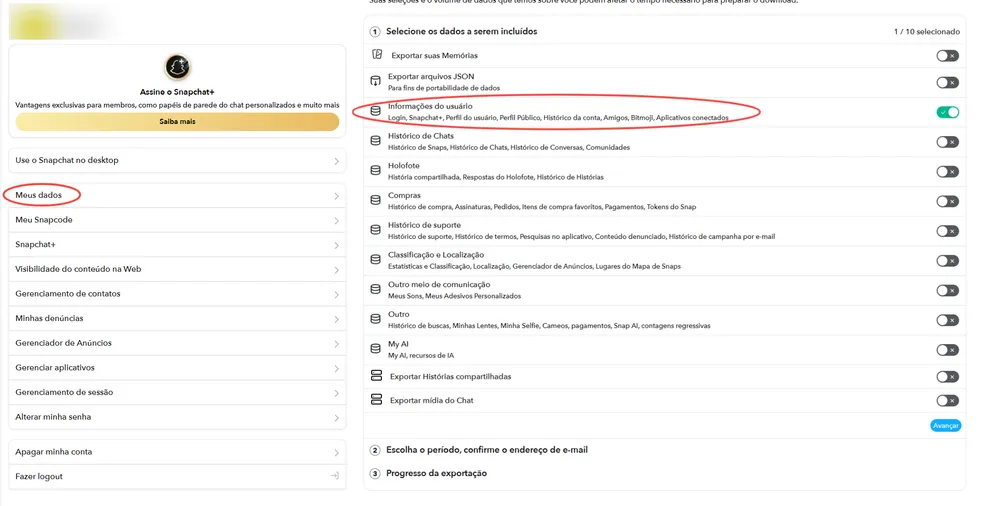1000x506 pixels.
Task: Click the Minhas denúncias chevron
Action: point(336,319)
